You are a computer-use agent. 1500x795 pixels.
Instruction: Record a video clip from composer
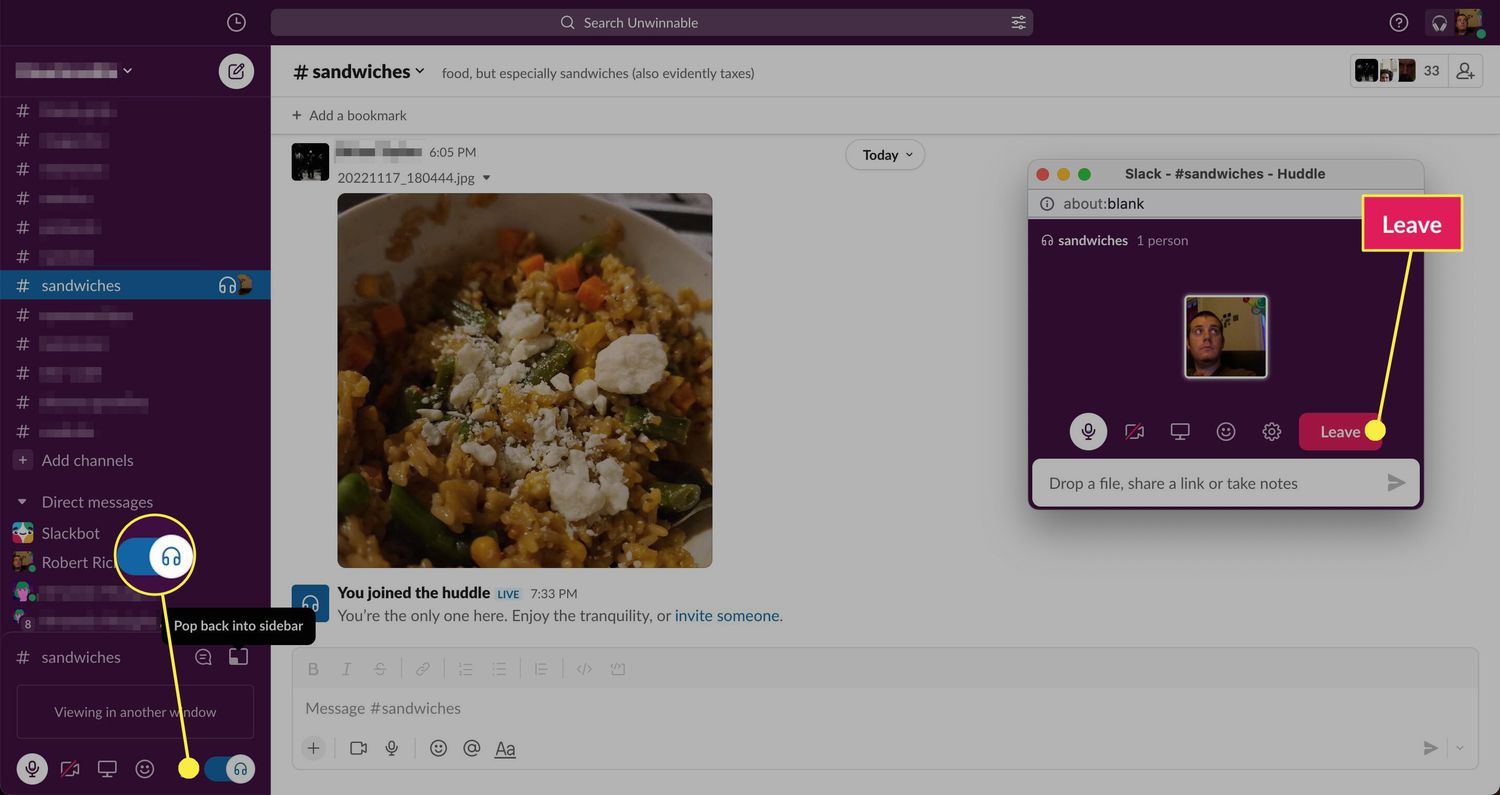tap(358, 748)
